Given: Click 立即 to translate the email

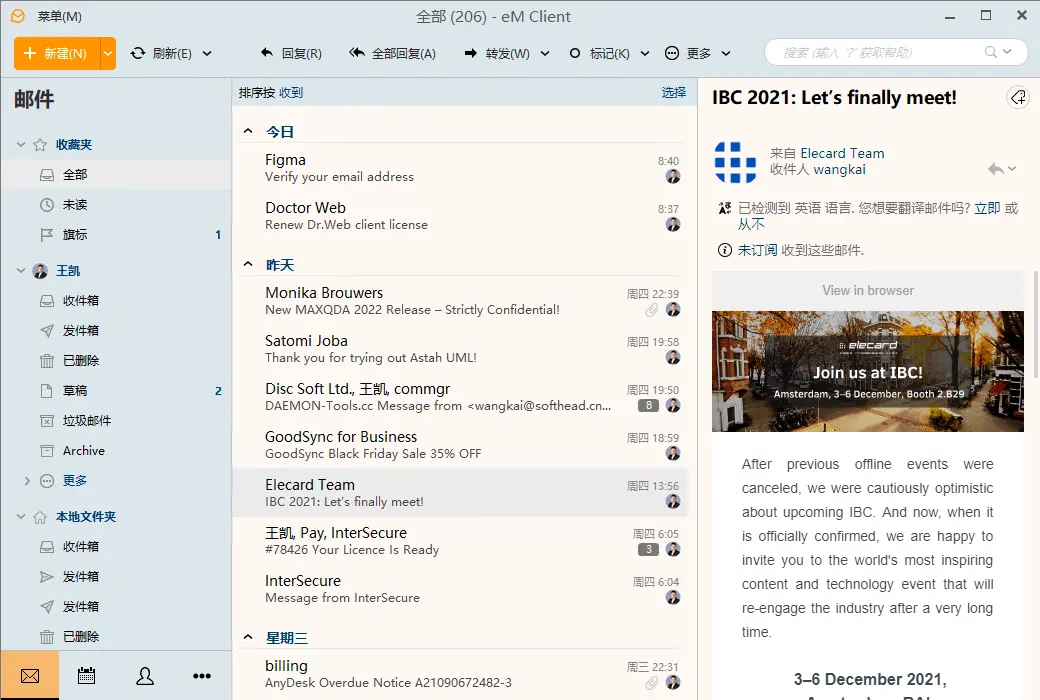Looking at the screenshot, I should [987, 208].
